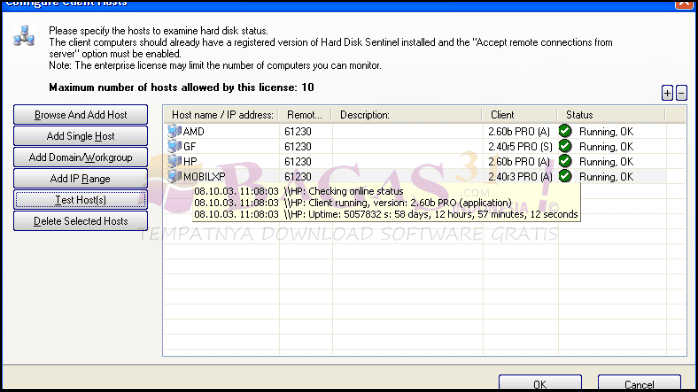The width and height of the screenshot is (698, 392).
Task: Click port 61230 in the MOBILXP row
Action: point(298,177)
